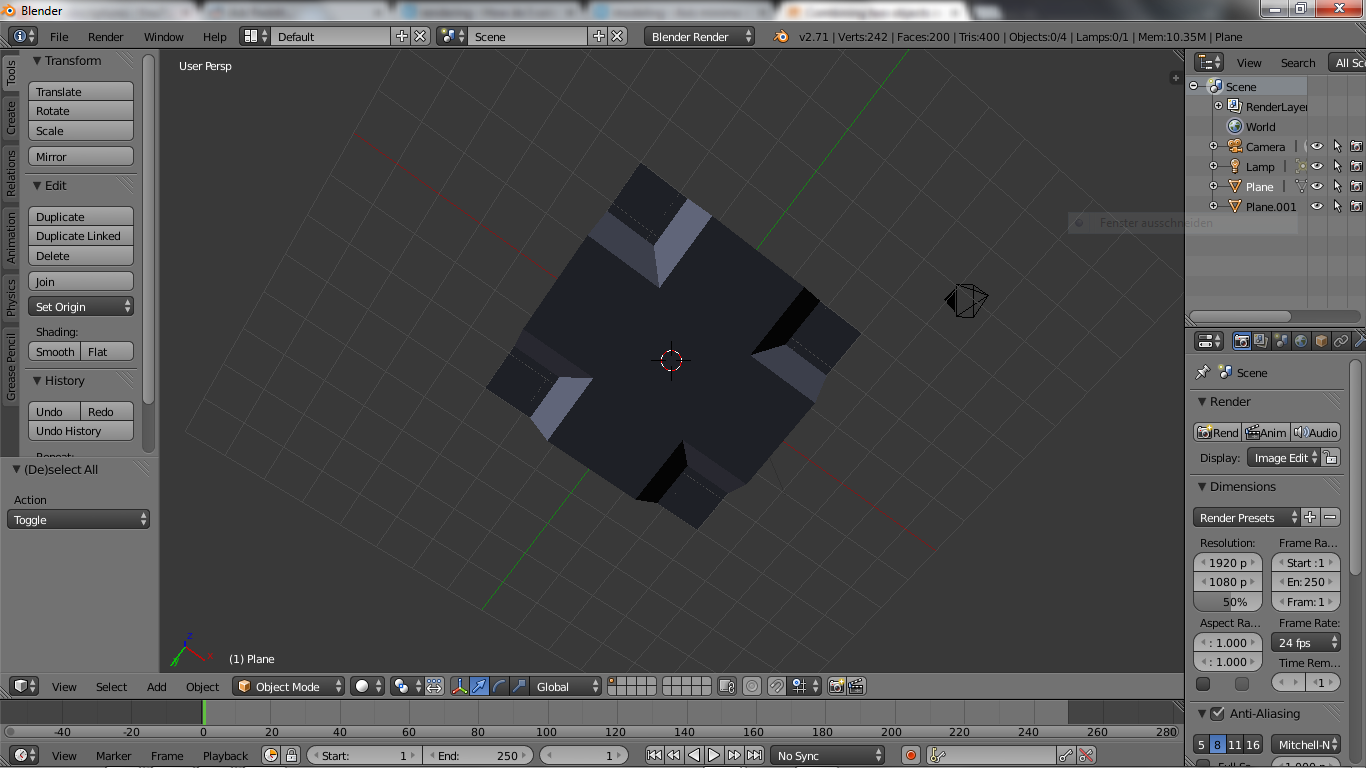
Task: Open the snap element type selector
Action: point(803,686)
